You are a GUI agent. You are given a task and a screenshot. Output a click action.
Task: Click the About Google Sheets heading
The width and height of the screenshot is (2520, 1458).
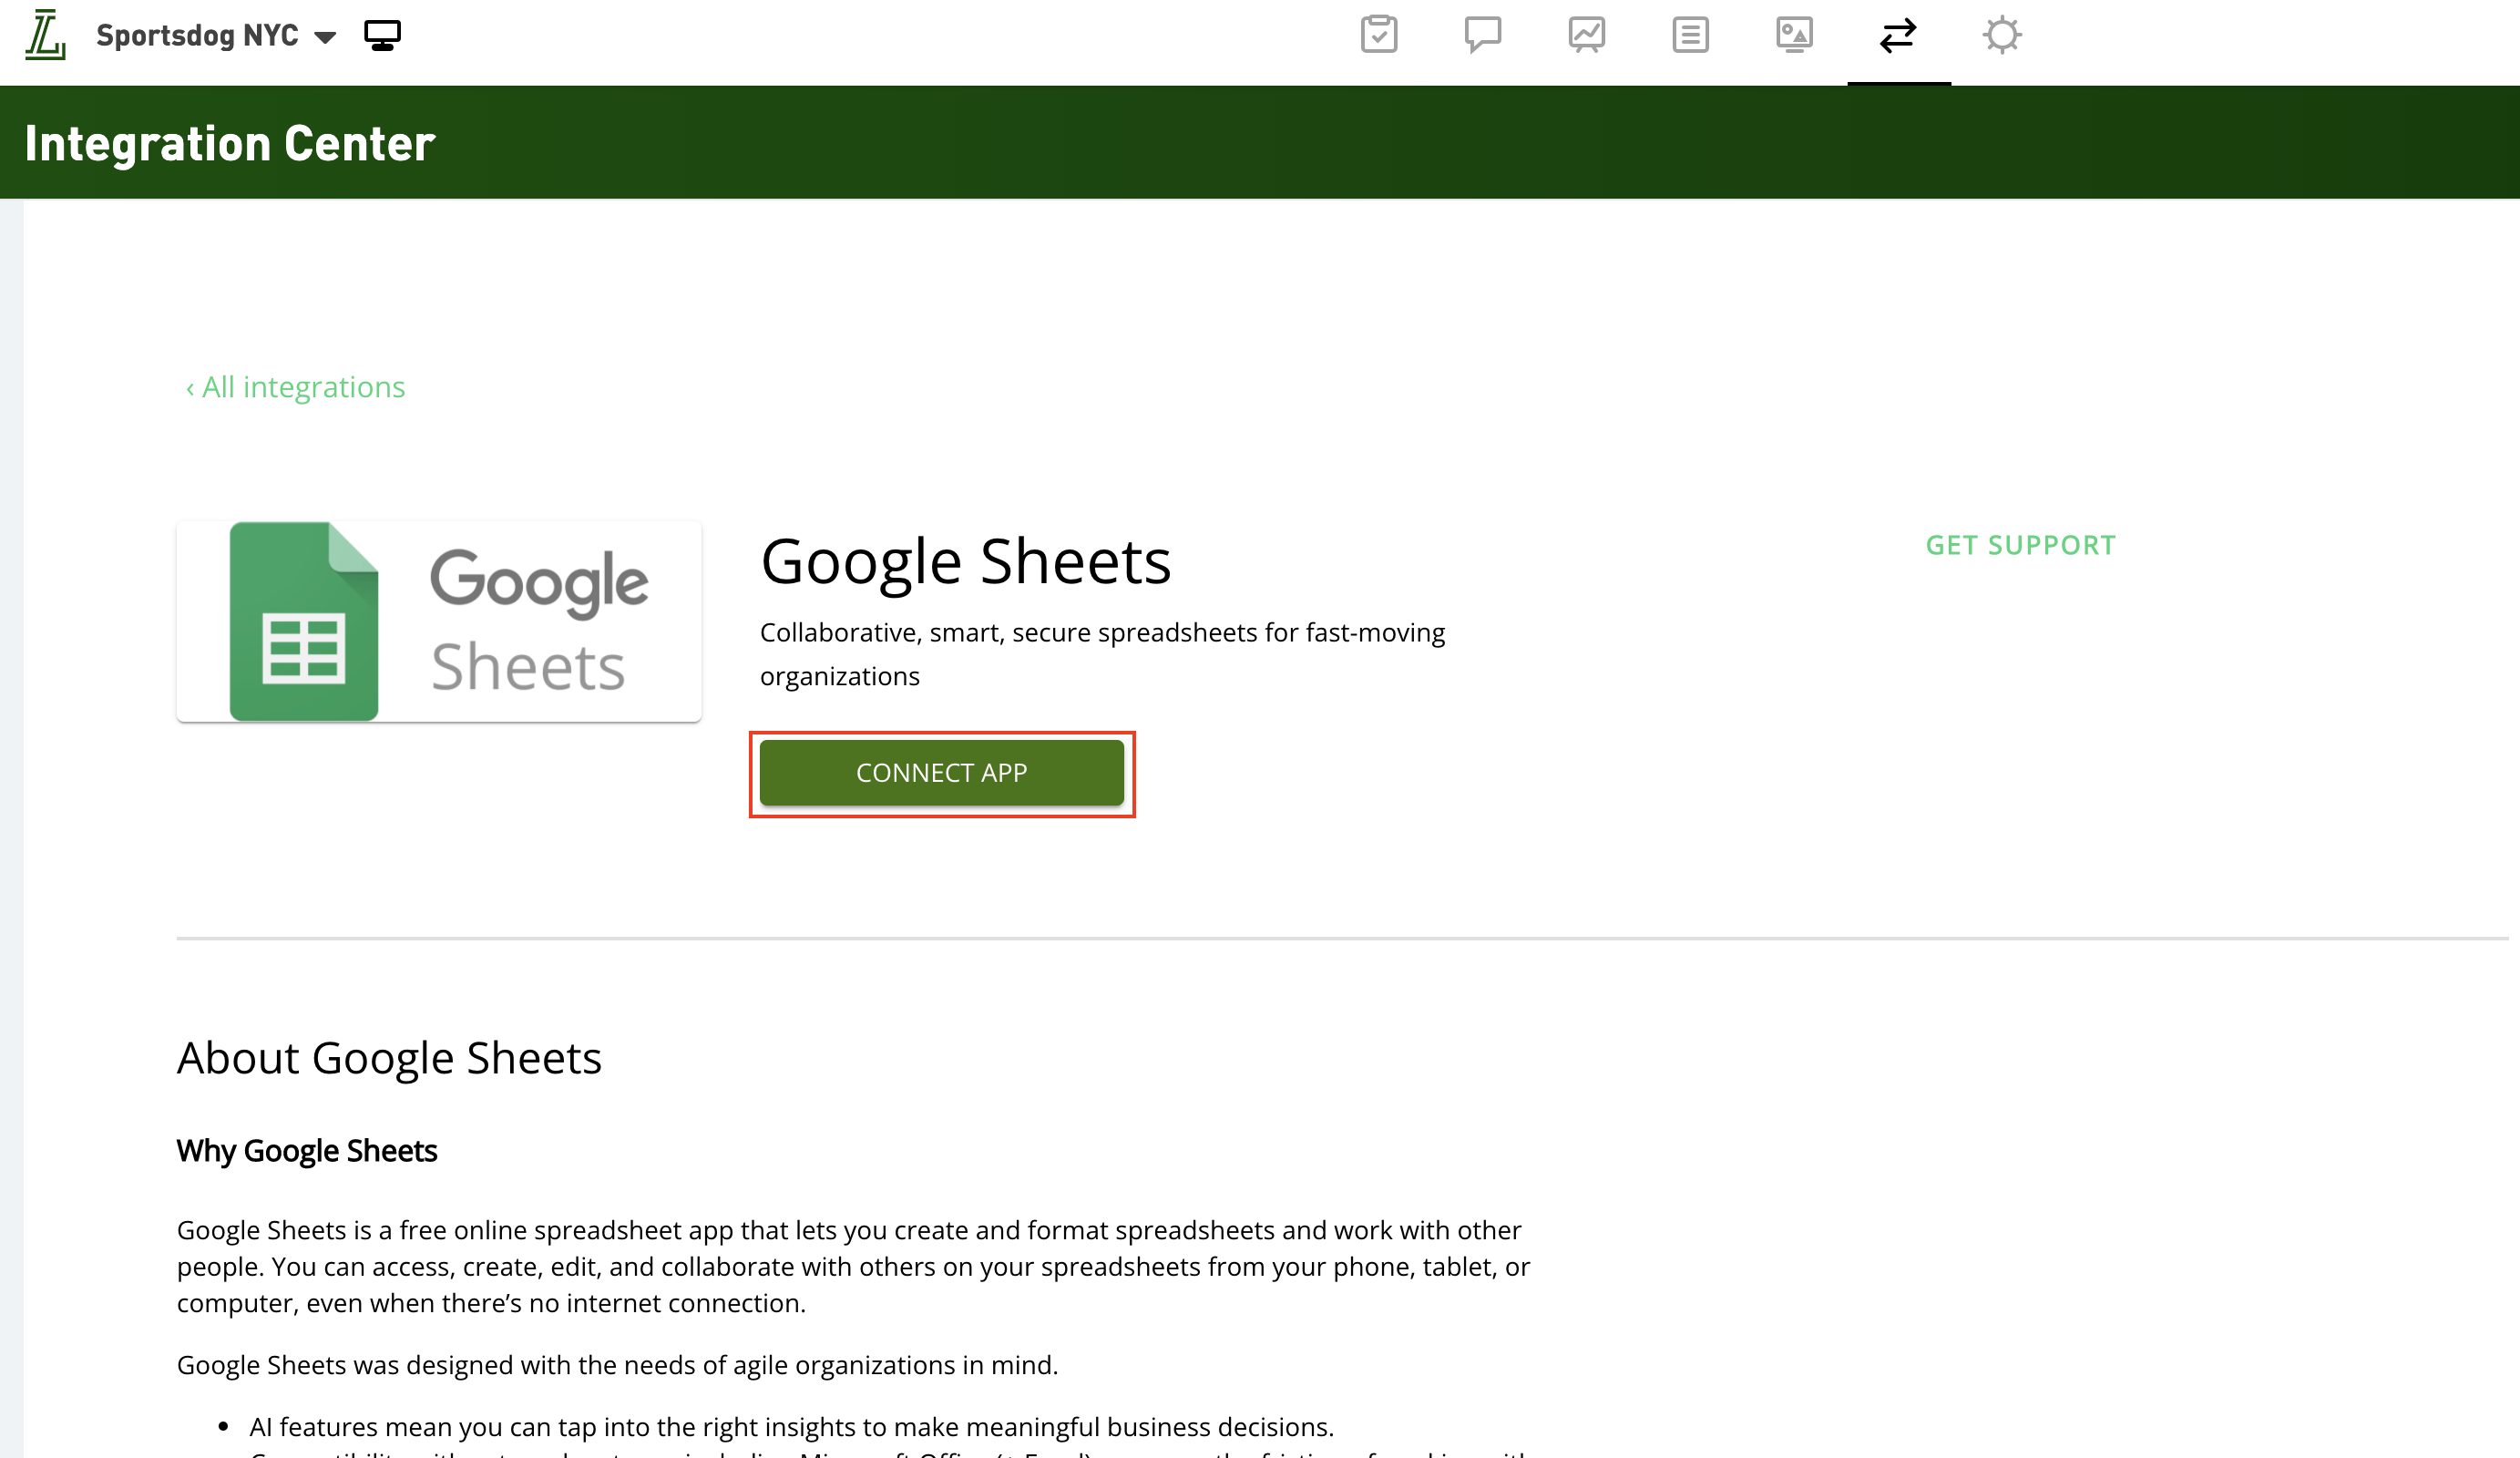point(389,1057)
